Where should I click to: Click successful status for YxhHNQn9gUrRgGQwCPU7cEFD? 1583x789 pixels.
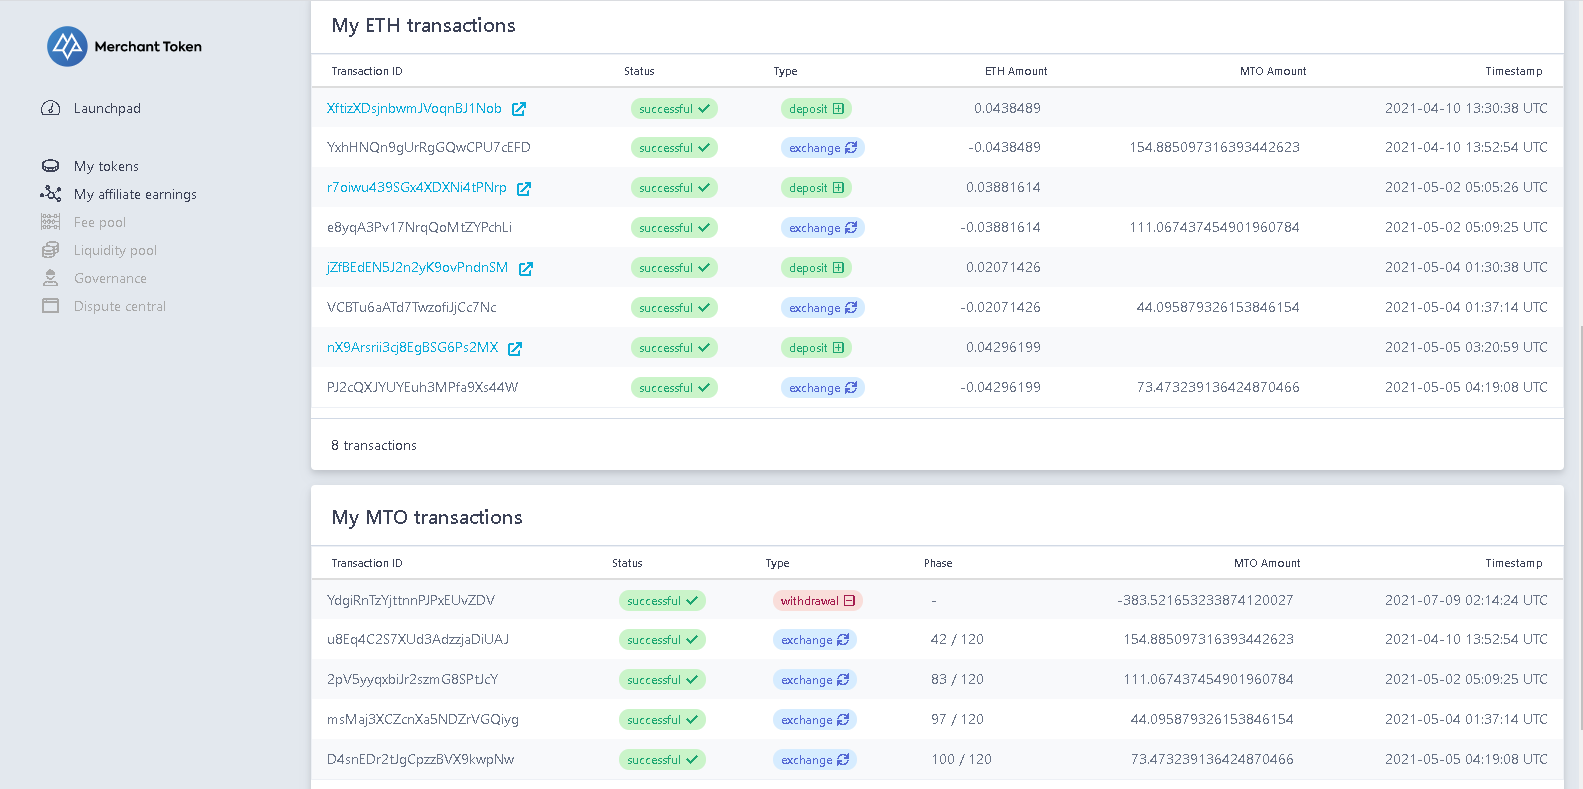click(674, 147)
